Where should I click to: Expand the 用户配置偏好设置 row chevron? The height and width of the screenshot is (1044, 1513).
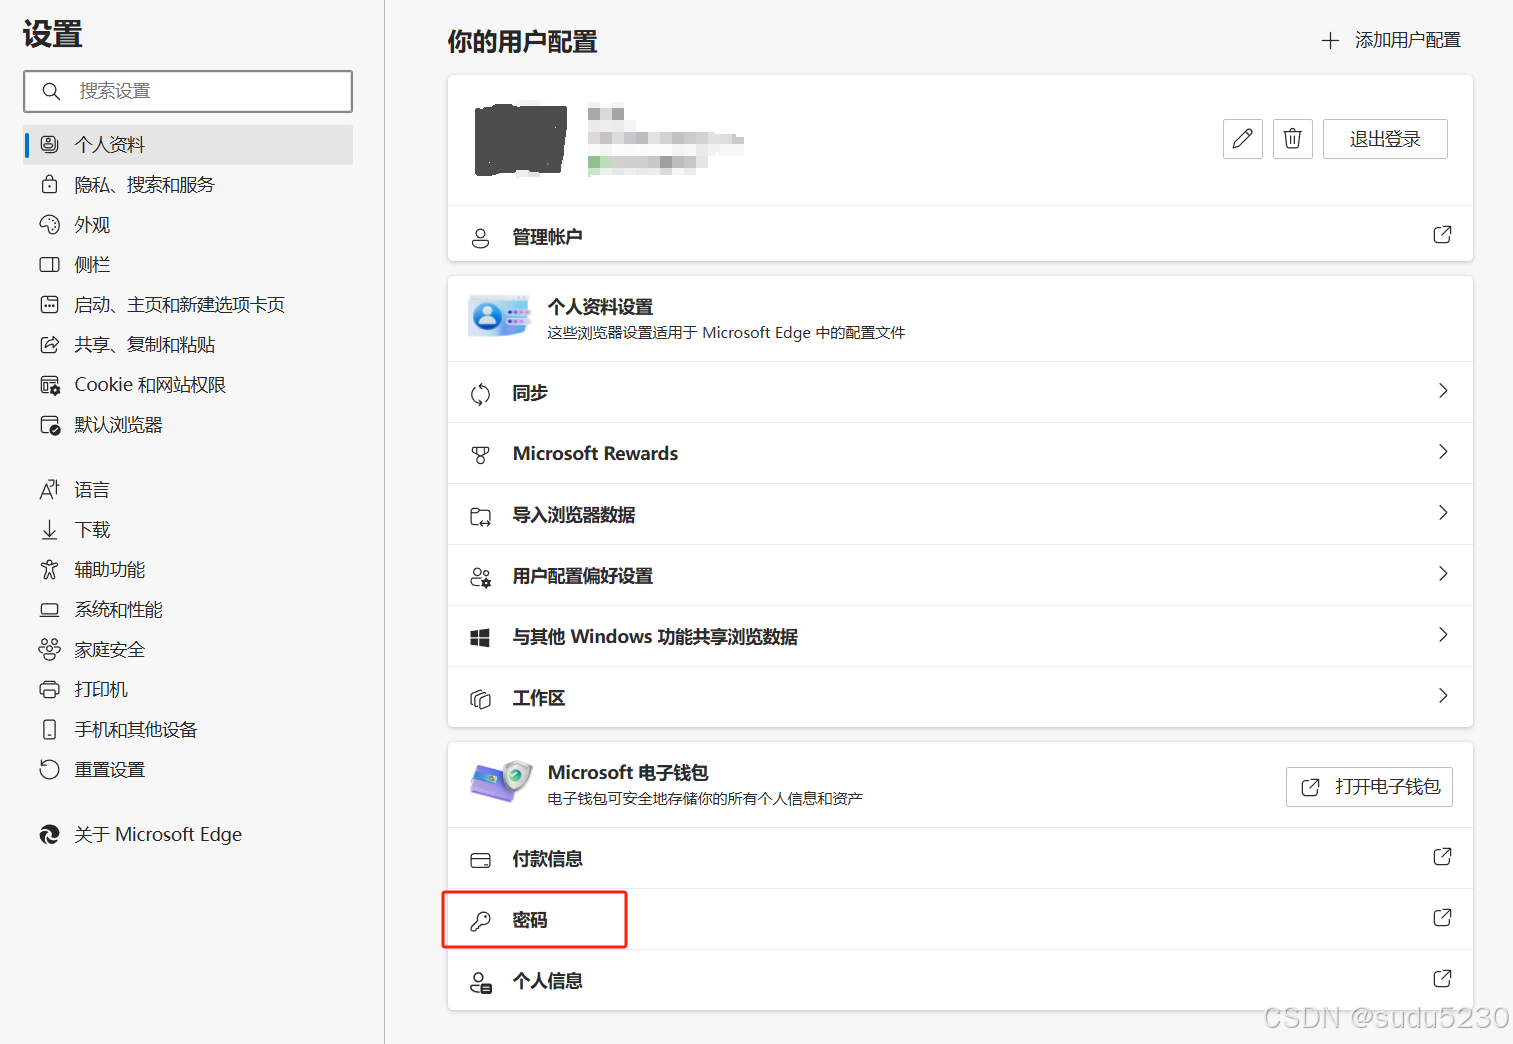tap(1443, 574)
